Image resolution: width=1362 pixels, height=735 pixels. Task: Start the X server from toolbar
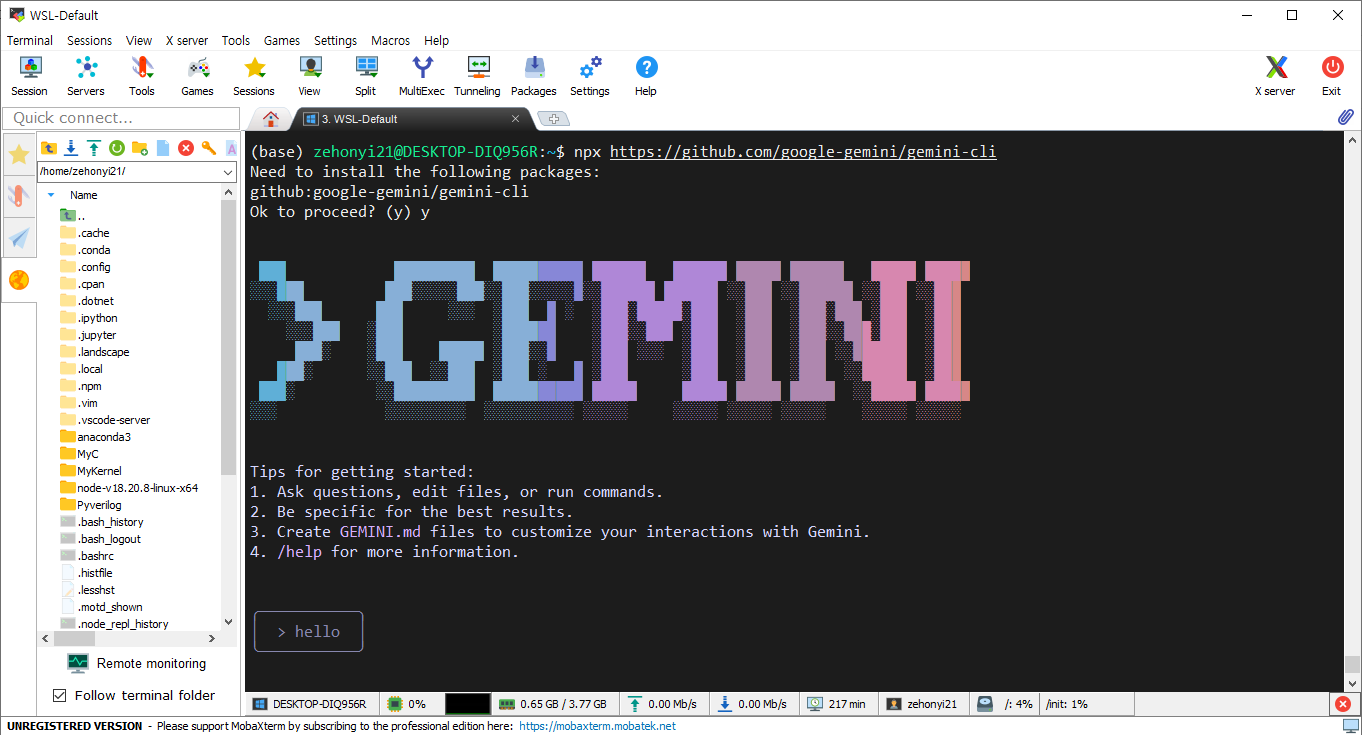pos(1275,76)
